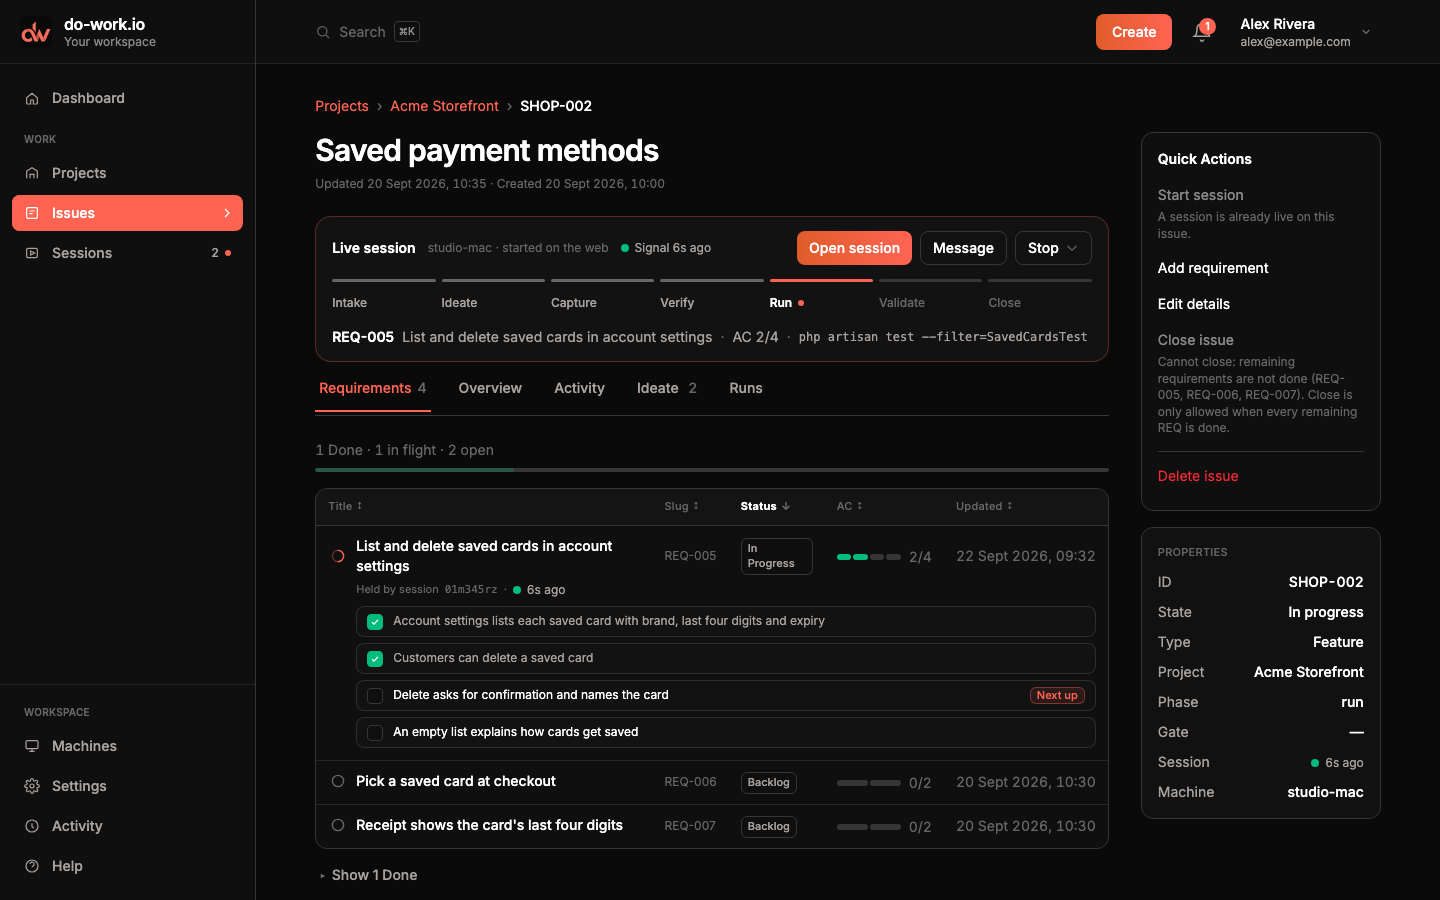Click Delete issue in Quick Actions
The width and height of the screenshot is (1440, 900).
(1198, 476)
